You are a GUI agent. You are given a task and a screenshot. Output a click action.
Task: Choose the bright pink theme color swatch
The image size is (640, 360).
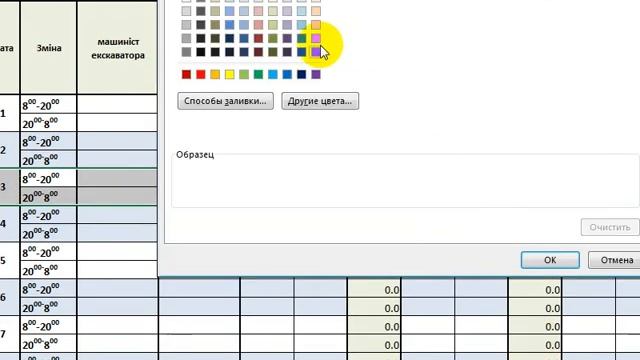[316, 38]
